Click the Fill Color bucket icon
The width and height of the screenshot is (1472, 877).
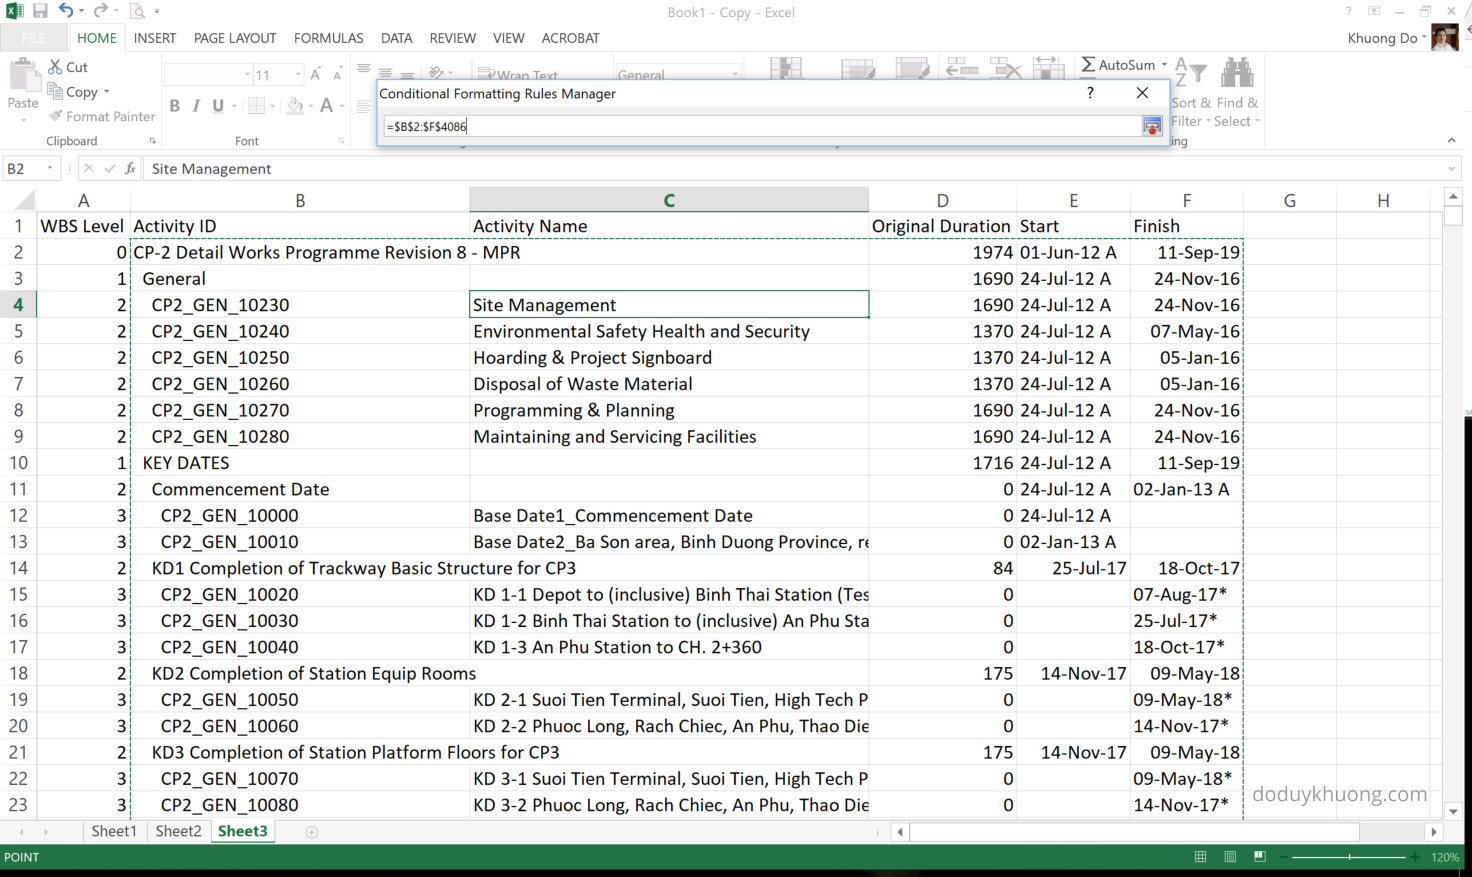tap(295, 105)
